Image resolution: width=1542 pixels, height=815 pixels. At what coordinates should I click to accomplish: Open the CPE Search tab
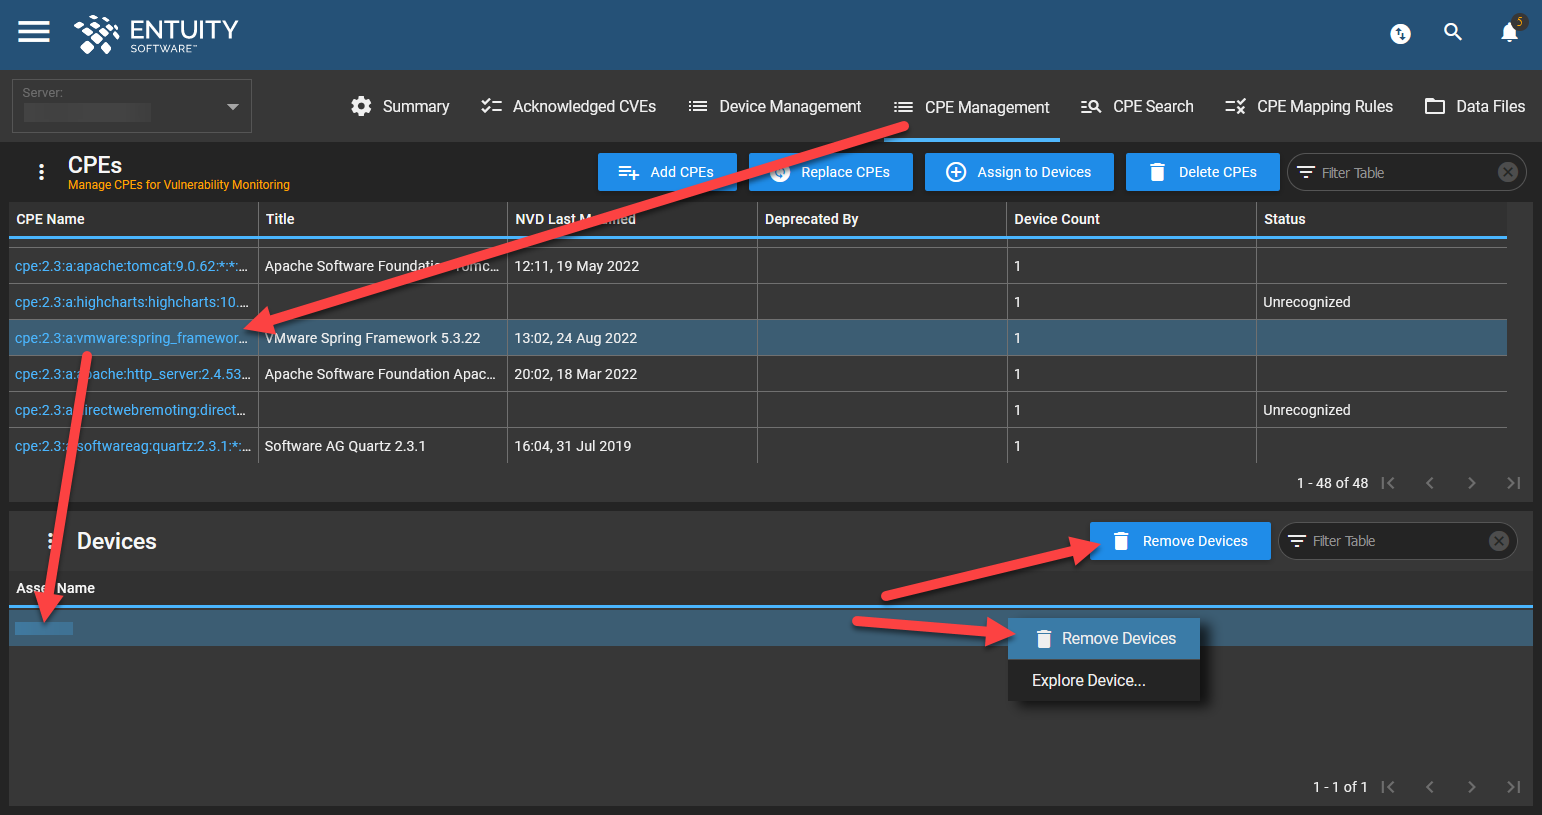tap(1137, 106)
